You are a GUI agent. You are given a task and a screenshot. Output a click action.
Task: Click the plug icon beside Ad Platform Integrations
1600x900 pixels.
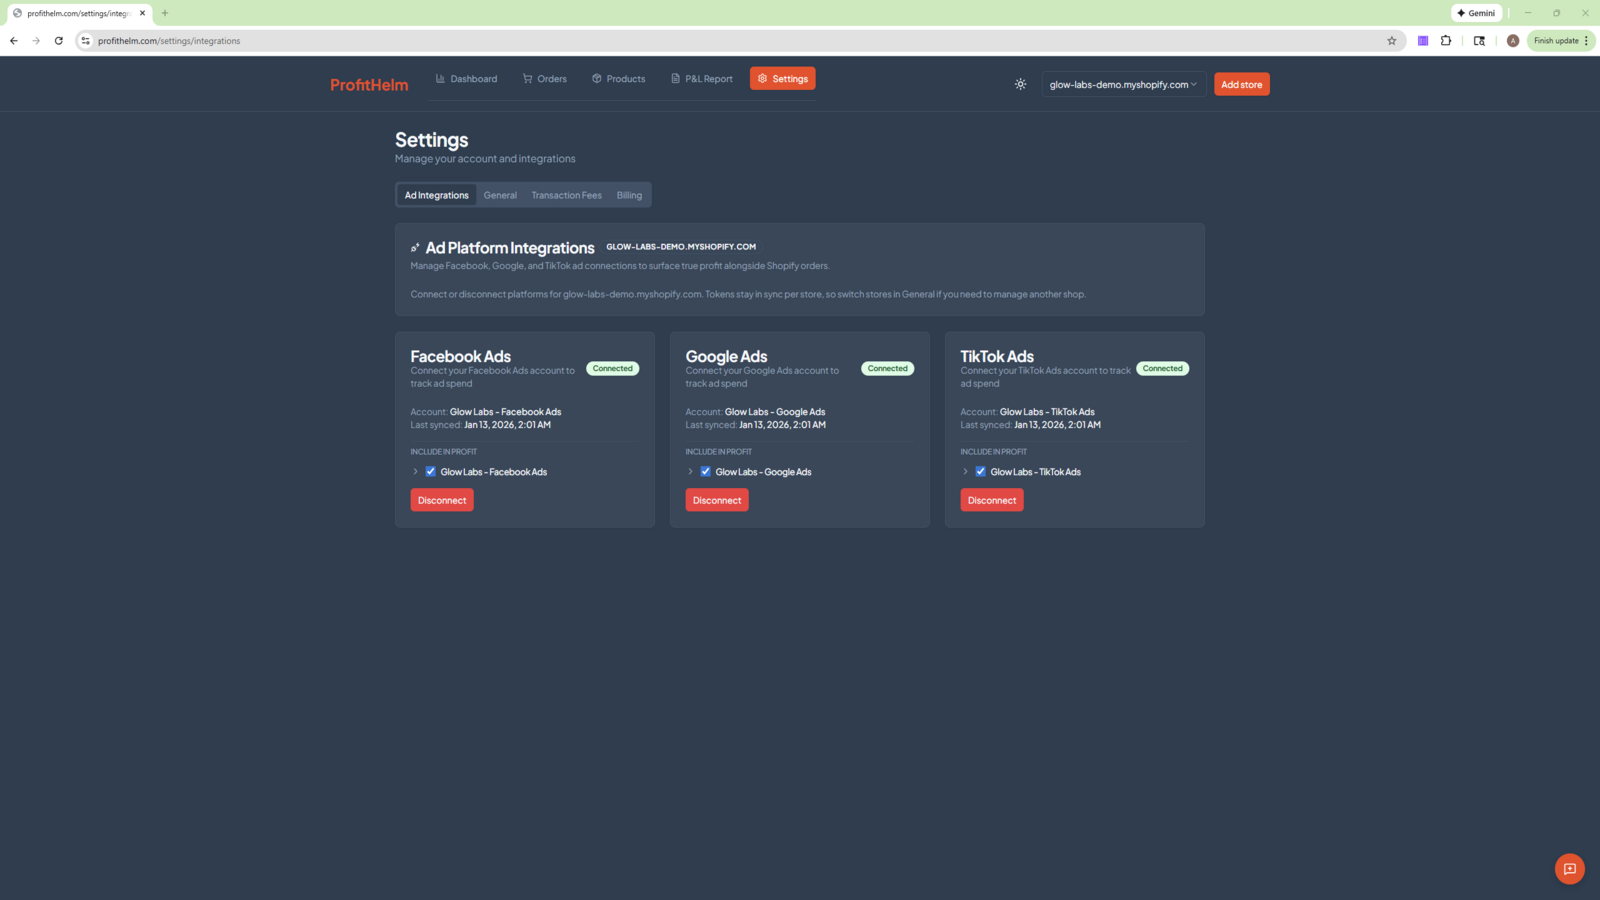point(415,248)
